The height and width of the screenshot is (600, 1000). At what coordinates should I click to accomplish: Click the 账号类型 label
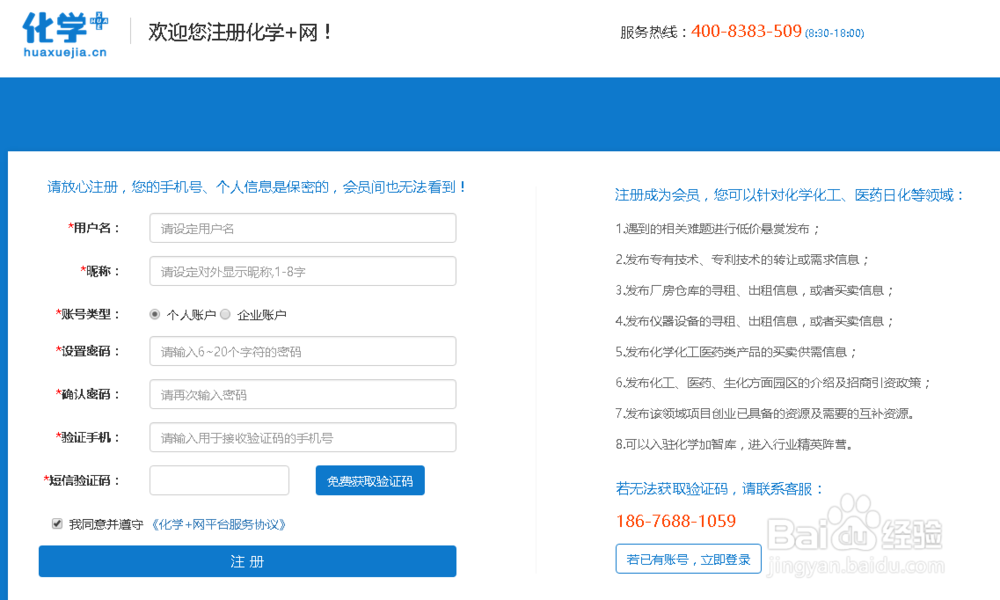(87, 314)
